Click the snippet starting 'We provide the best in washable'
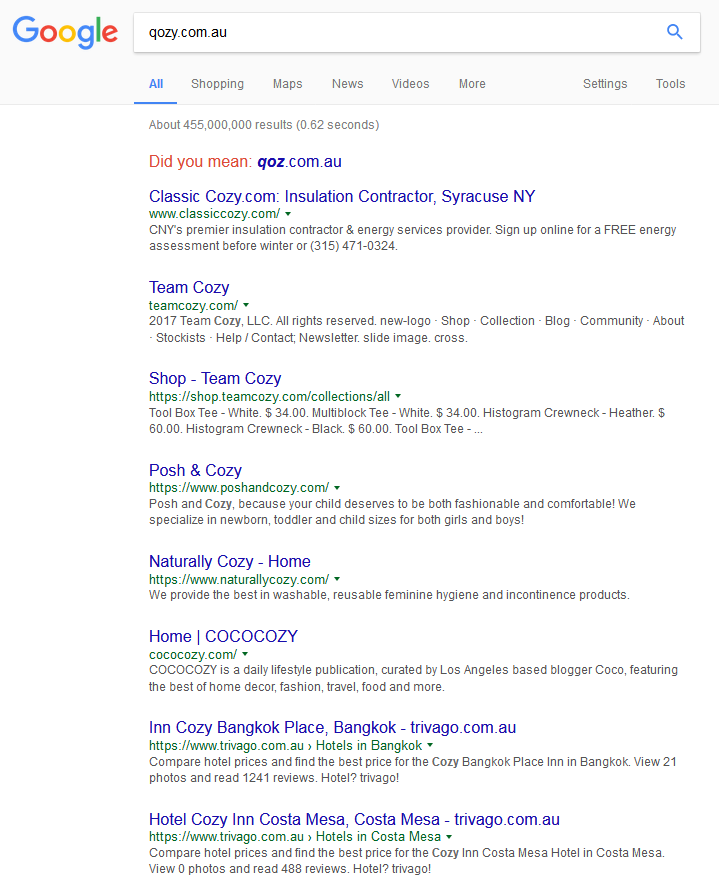Image resolution: width=719 pixels, height=883 pixels. [389, 595]
